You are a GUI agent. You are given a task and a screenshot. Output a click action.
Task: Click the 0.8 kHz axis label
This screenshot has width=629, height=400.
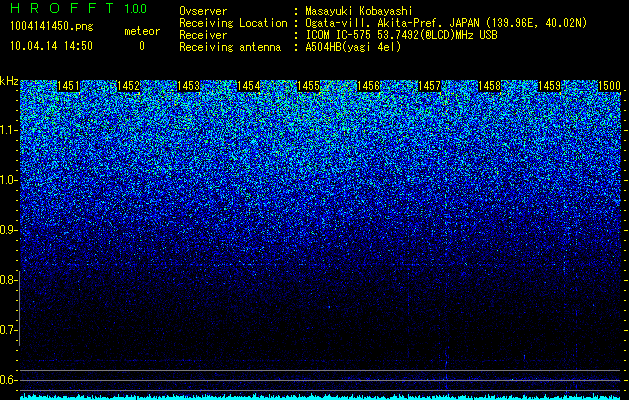point(8,280)
